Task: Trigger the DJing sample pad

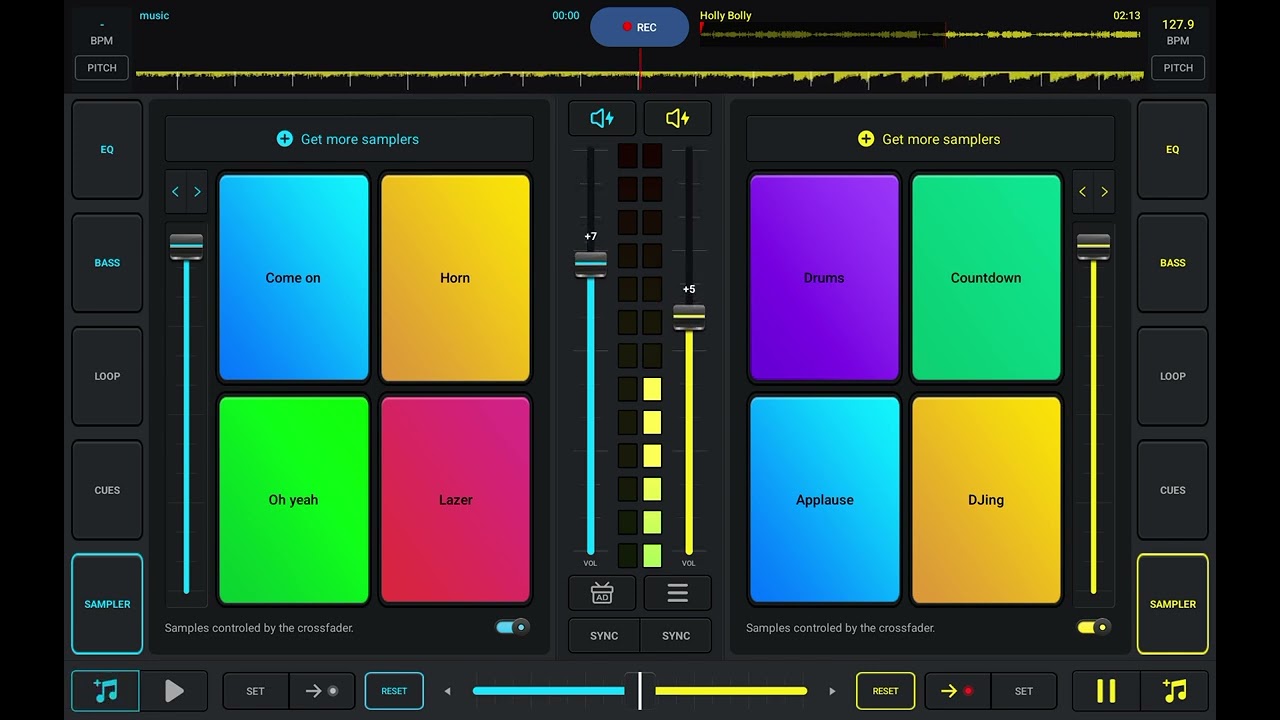Action: pyautogui.click(x=986, y=500)
